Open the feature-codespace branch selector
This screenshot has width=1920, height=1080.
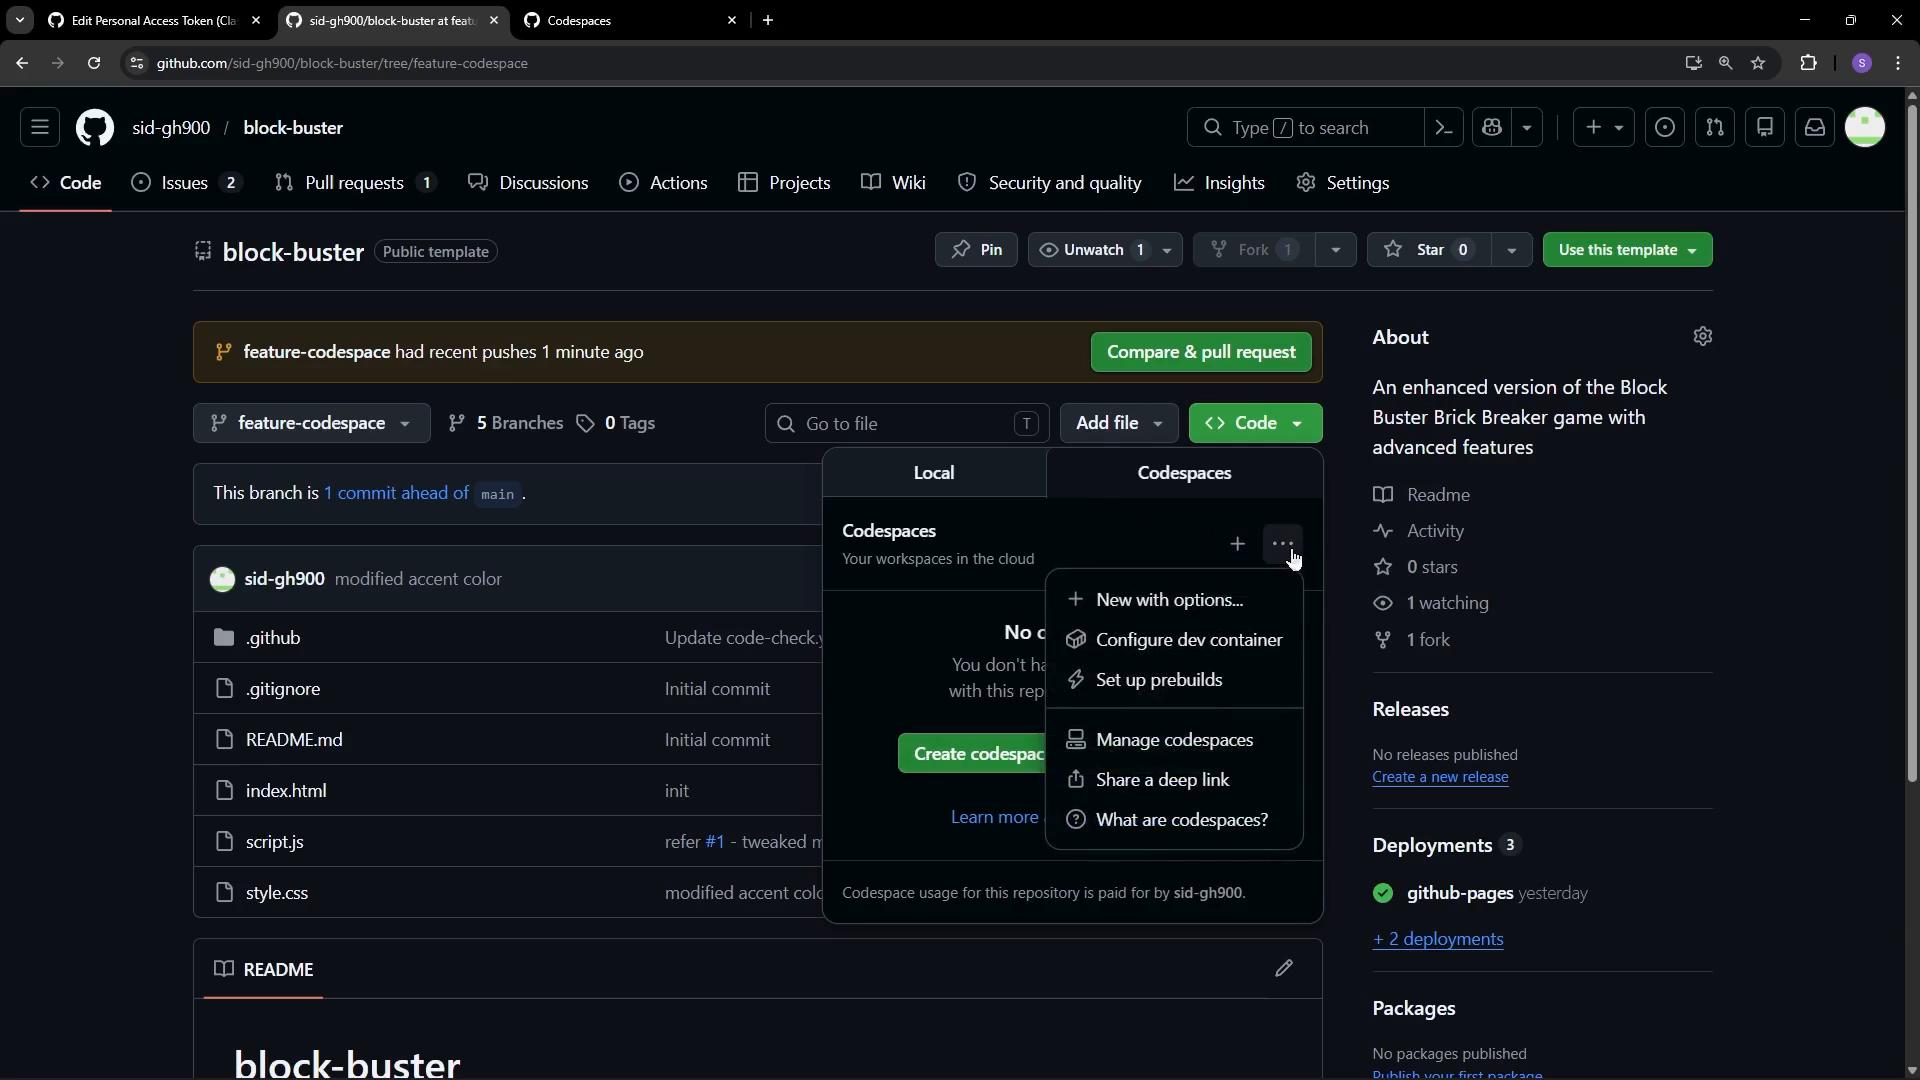pyautogui.click(x=312, y=423)
